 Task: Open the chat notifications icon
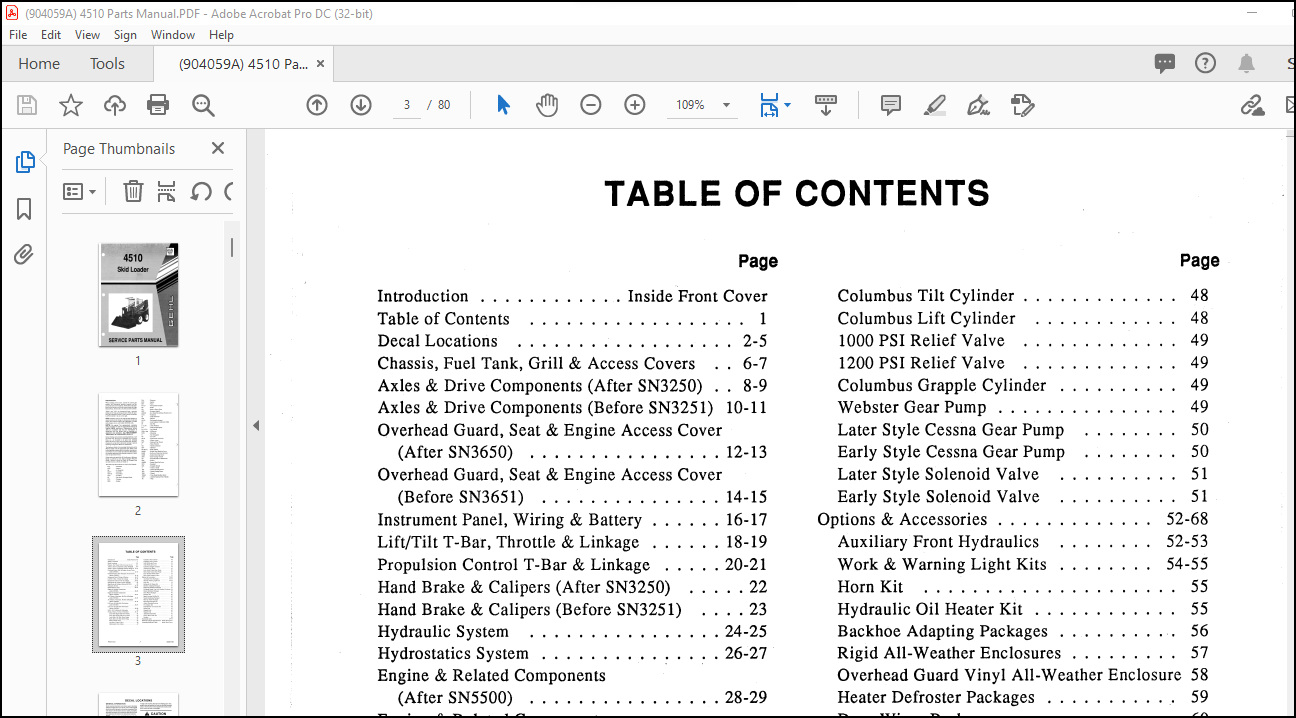[1165, 64]
